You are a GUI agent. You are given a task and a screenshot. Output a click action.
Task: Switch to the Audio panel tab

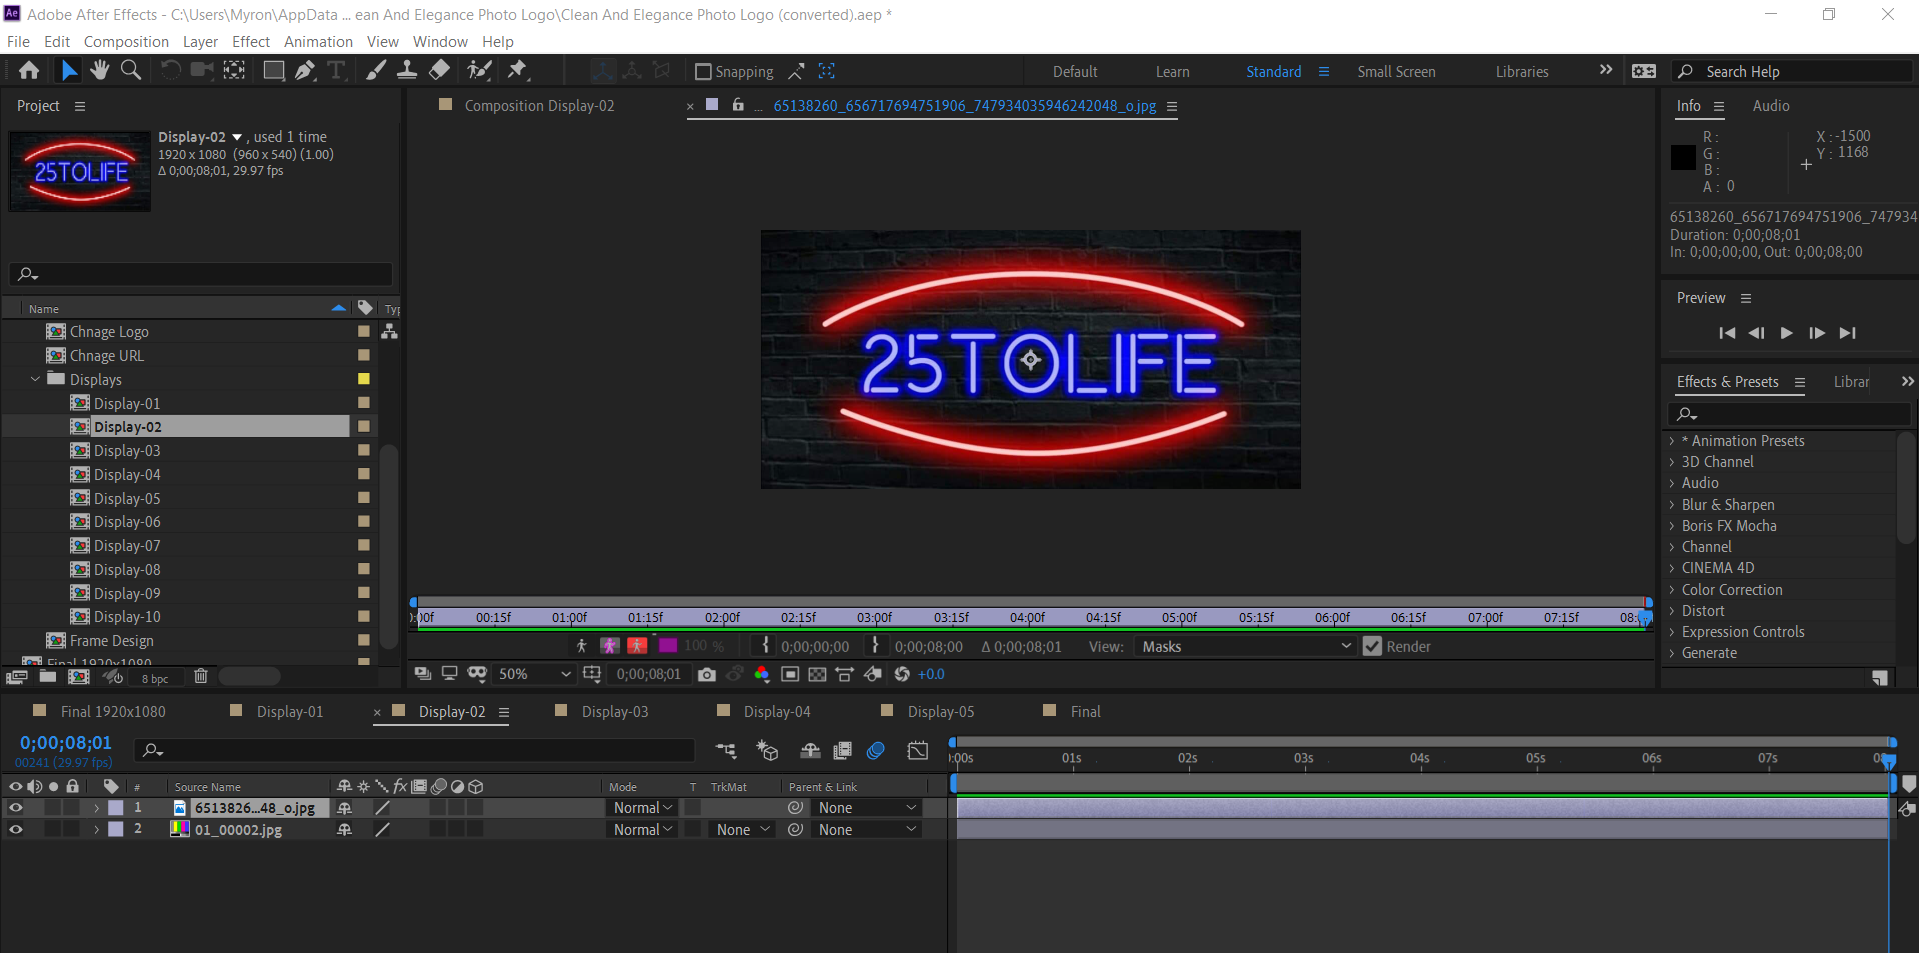tap(1771, 105)
